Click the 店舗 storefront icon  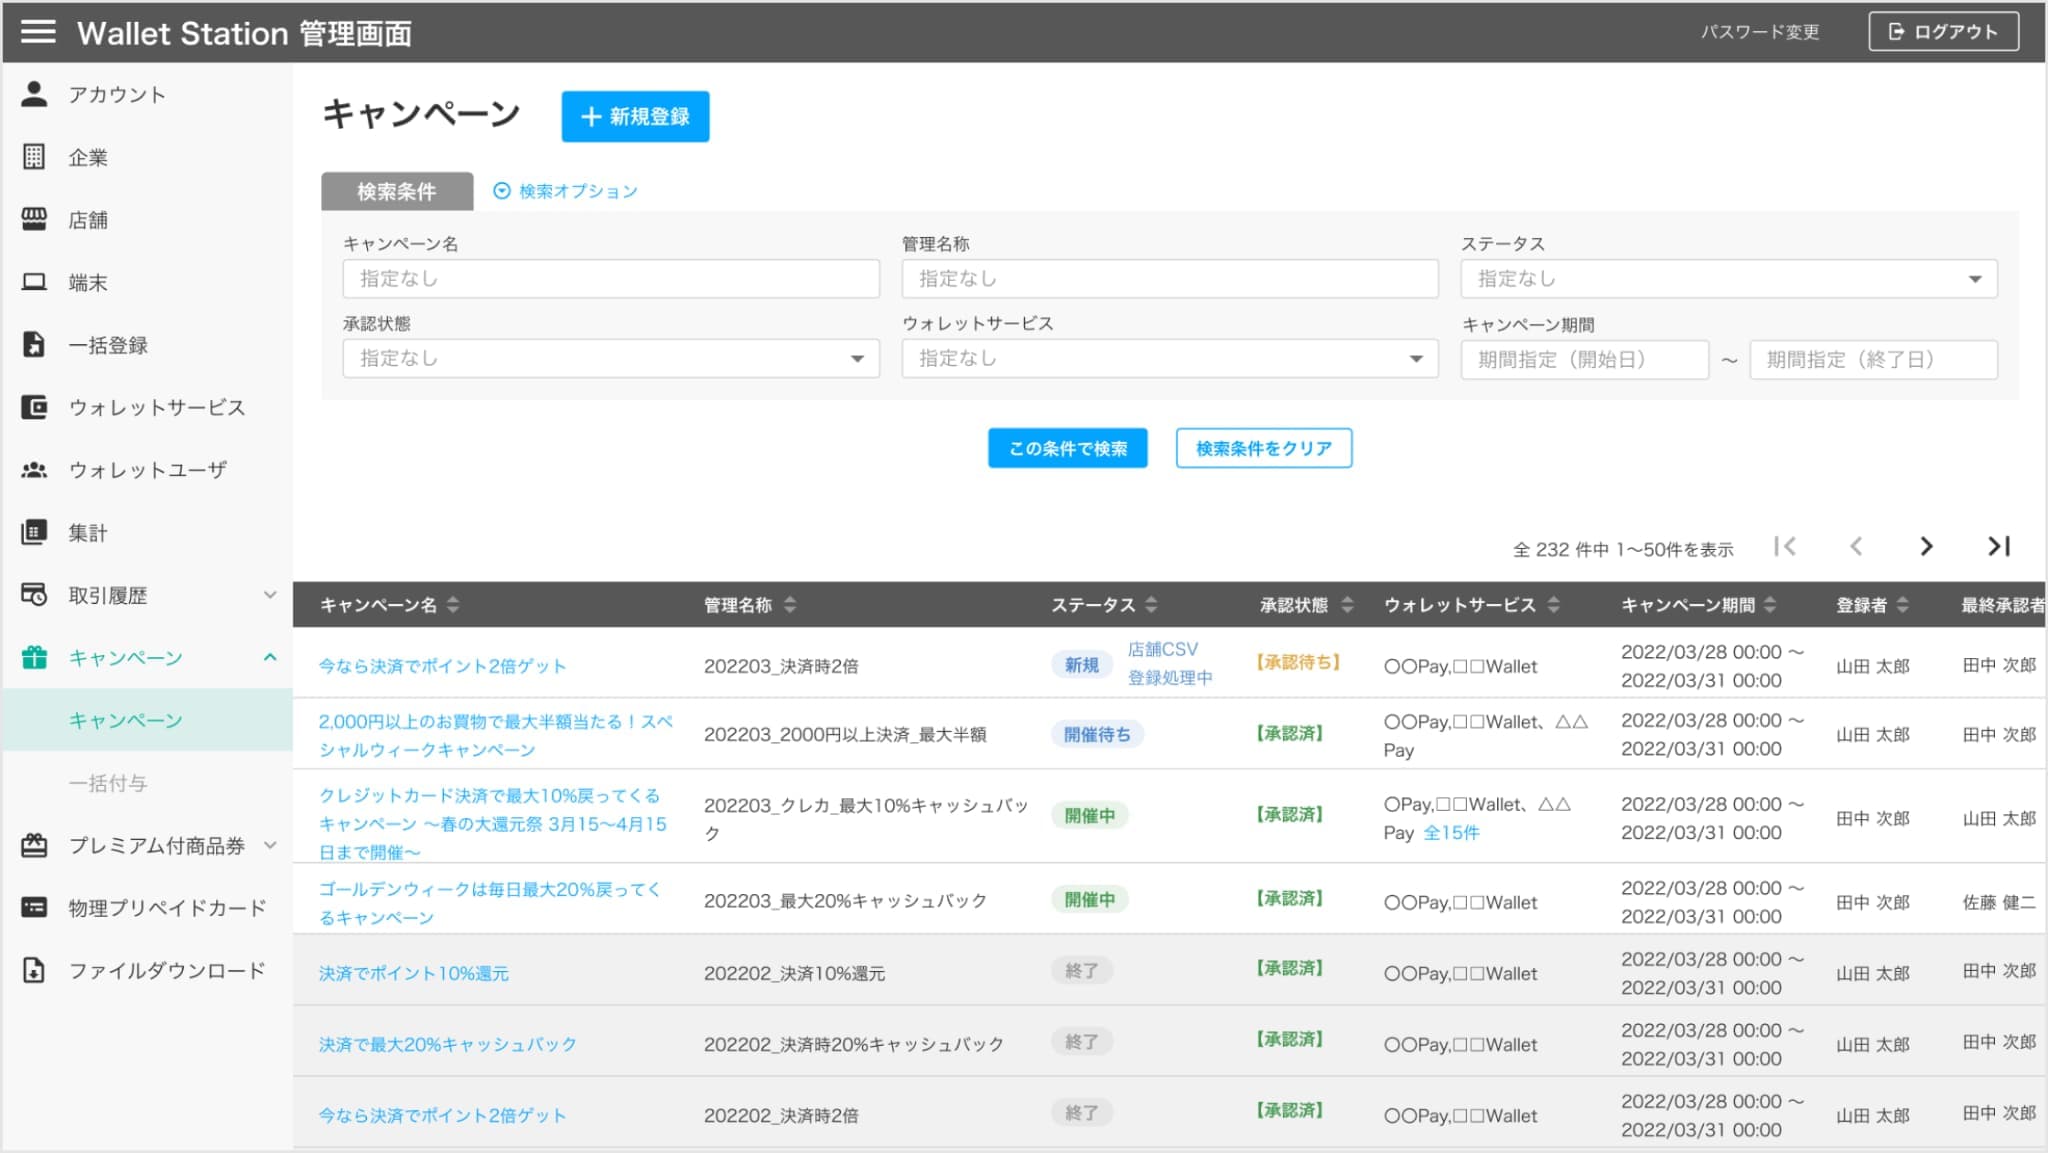point(34,219)
